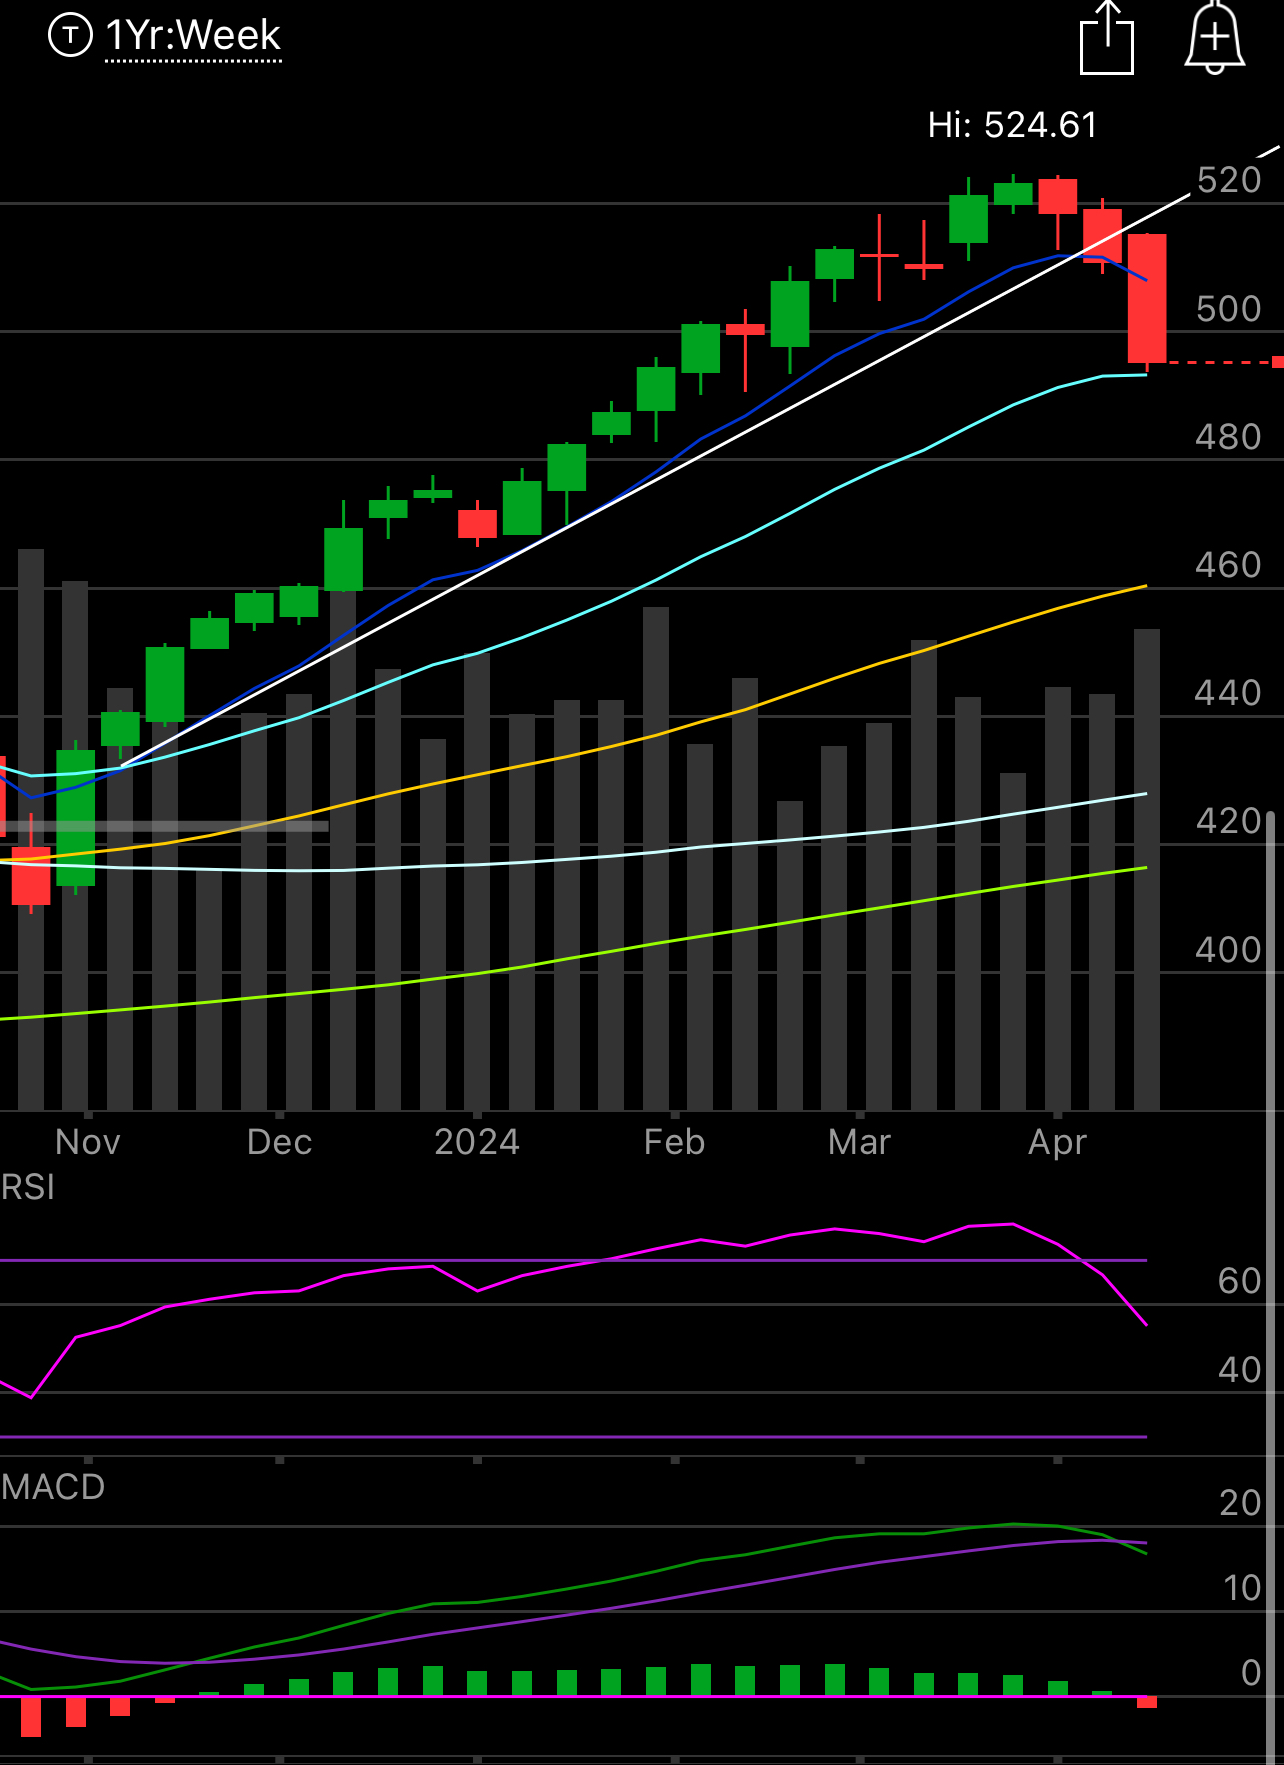
Task: Select the 400 price axis label
Action: click(x=1229, y=949)
